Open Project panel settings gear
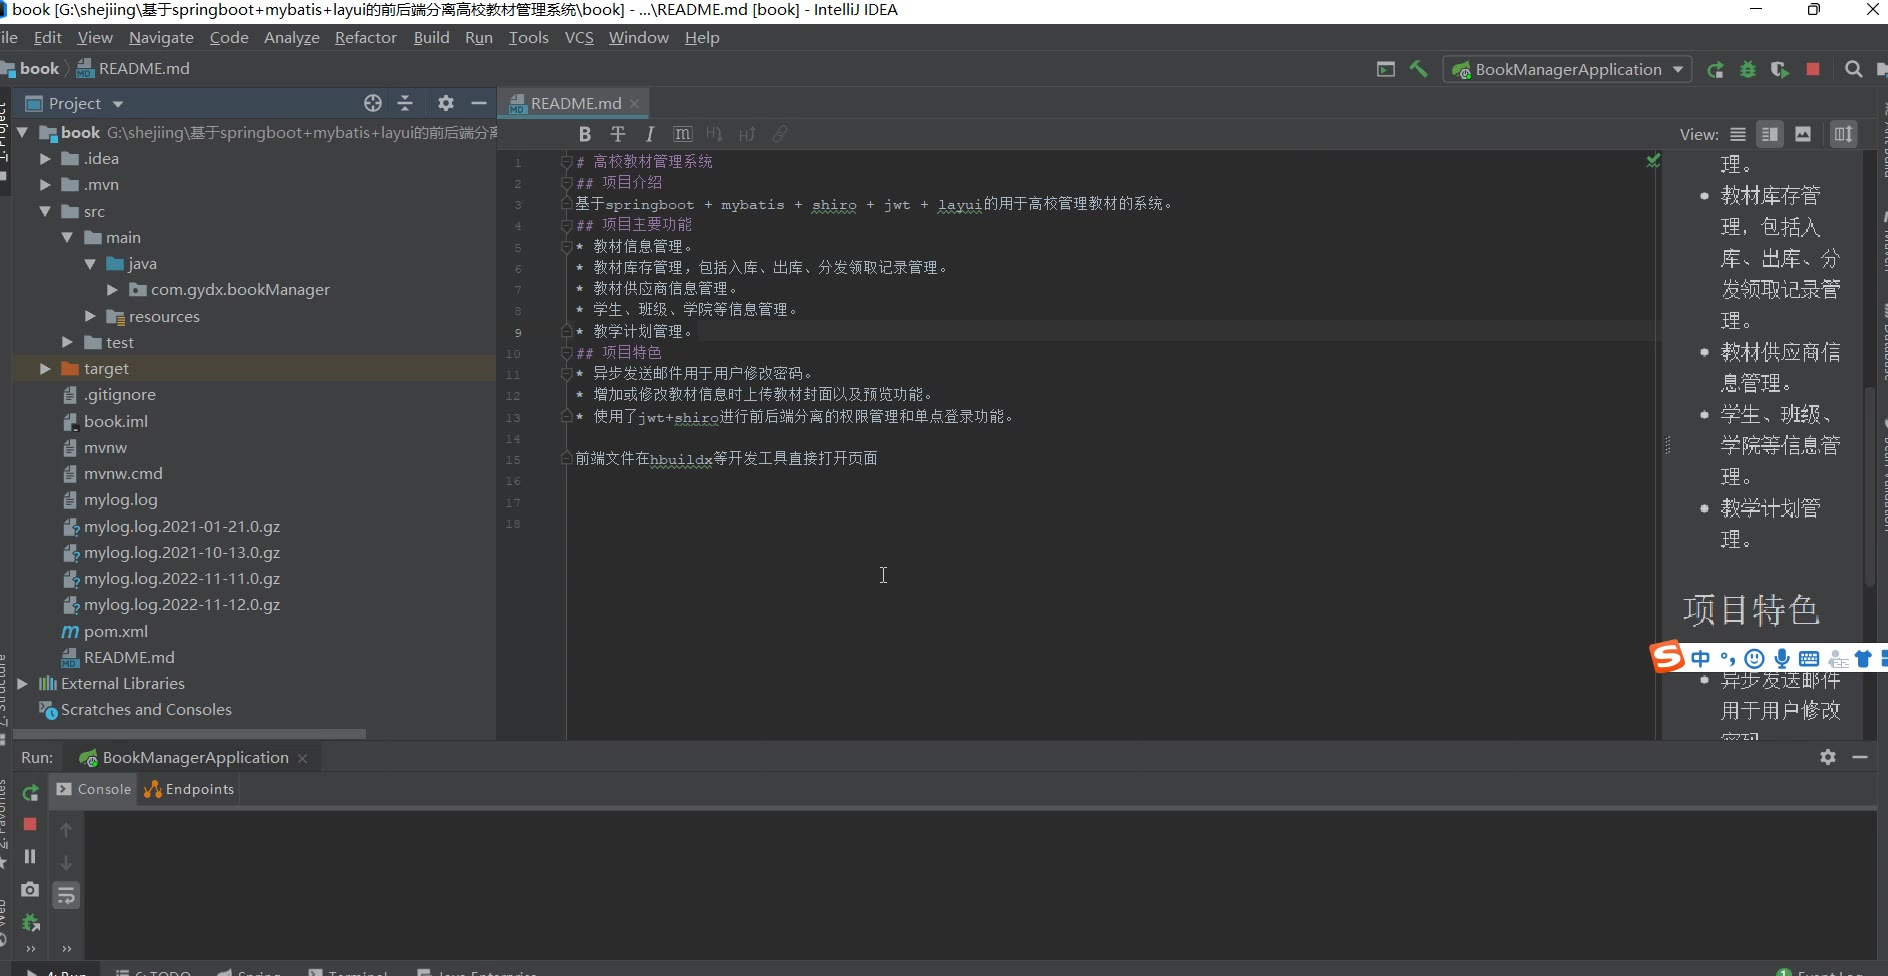 (x=446, y=103)
